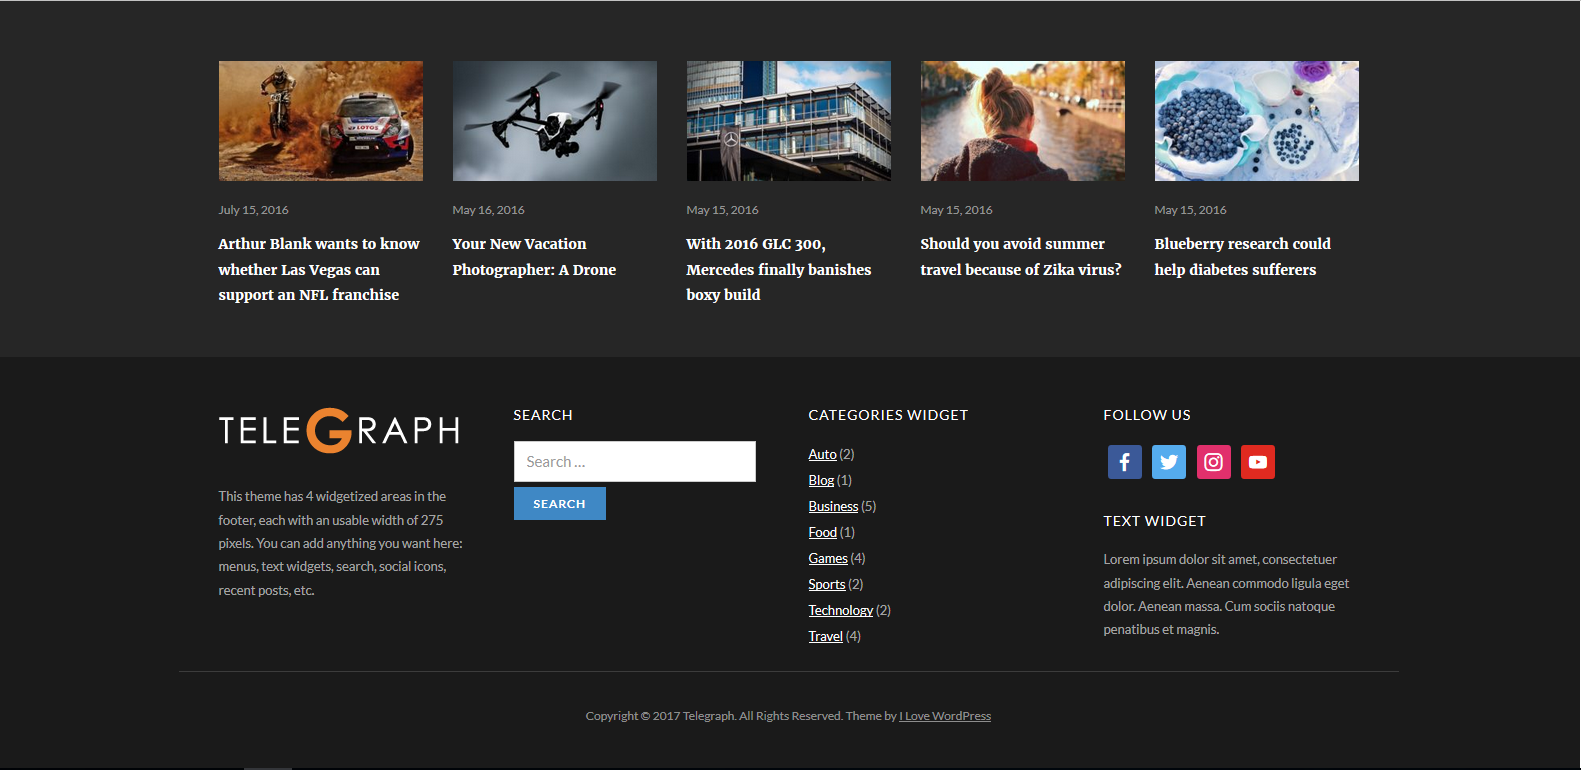Open the Business category link

pyautogui.click(x=833, y=507)
